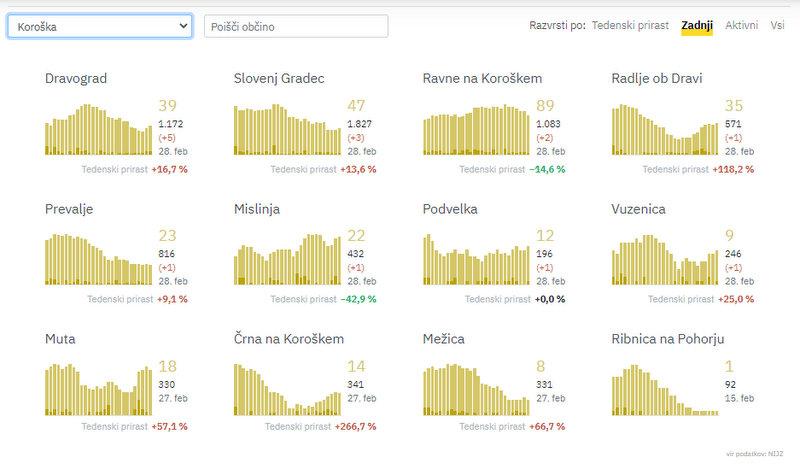Select the Zadnji sort option
Viewport: 800px width, 475px height.
[696, 25]
